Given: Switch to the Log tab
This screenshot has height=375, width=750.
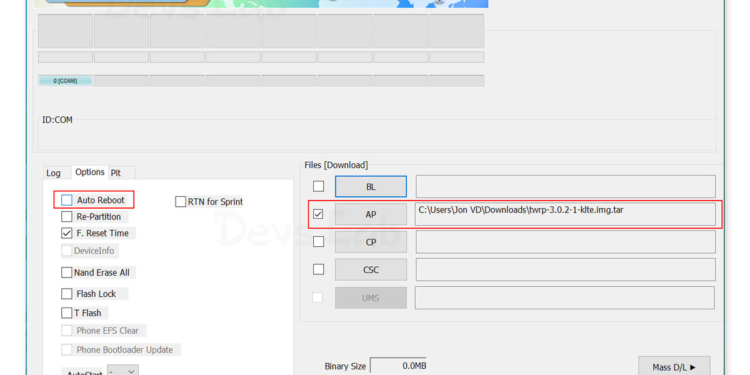Looking at the screenshot, I should [x=54, y=173].
